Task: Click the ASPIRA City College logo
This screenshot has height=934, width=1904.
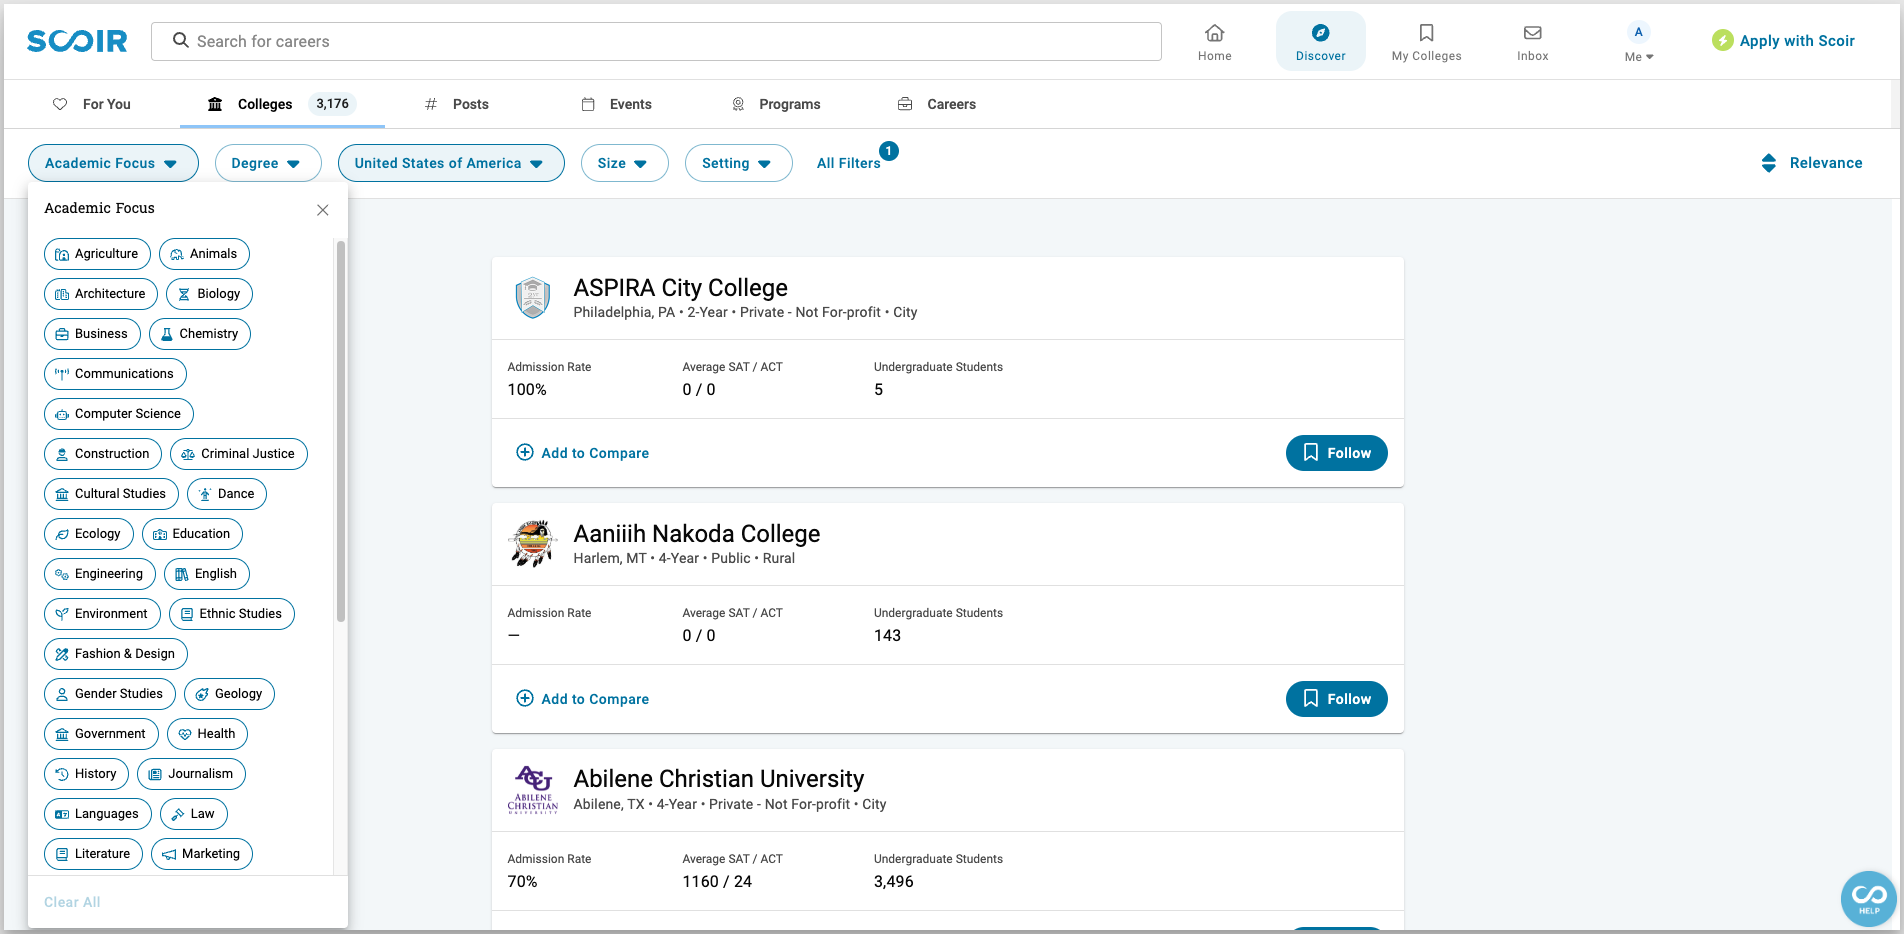Action: point(532,298)
